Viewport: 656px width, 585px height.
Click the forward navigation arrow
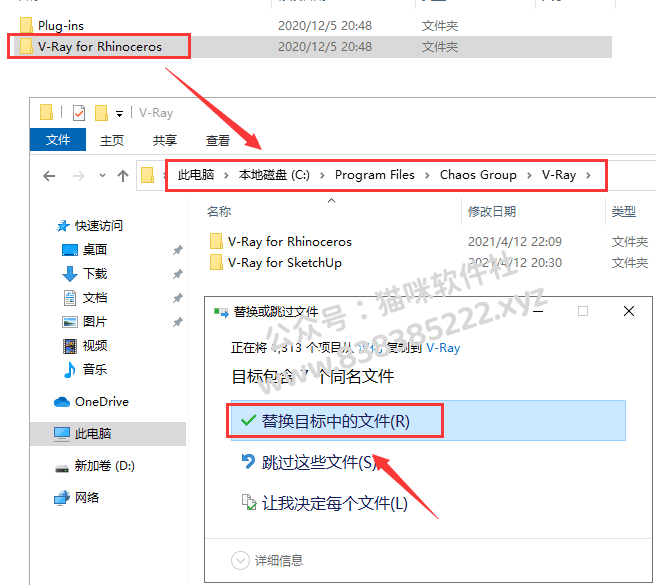(79, 176)
